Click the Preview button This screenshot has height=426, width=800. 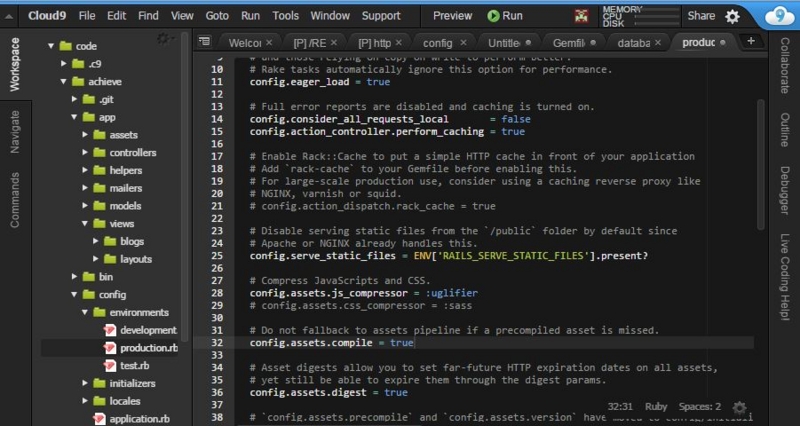coord(452,16)
